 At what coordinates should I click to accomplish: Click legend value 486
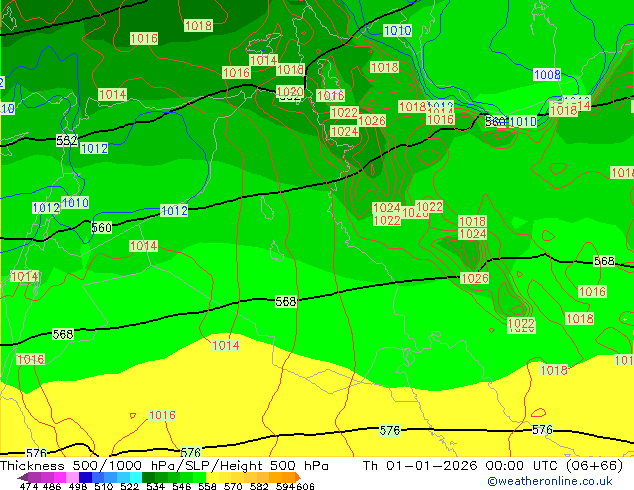(x=52, y=486)
